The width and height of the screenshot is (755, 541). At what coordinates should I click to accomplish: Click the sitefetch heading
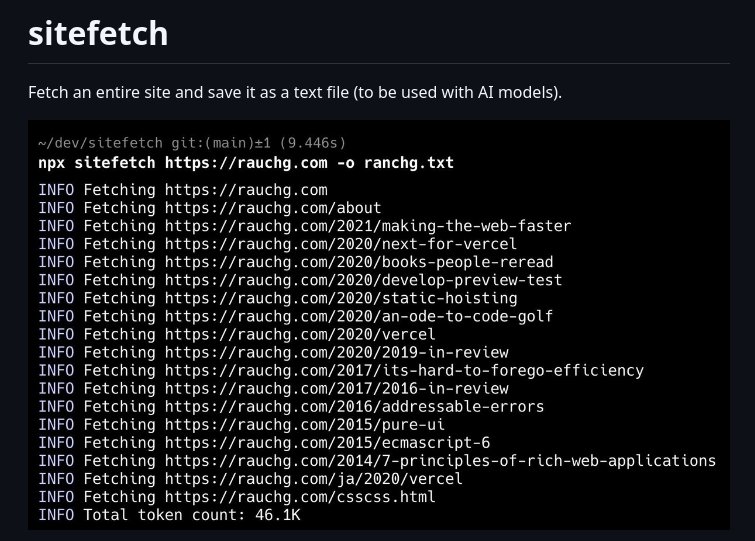(98, 33)
